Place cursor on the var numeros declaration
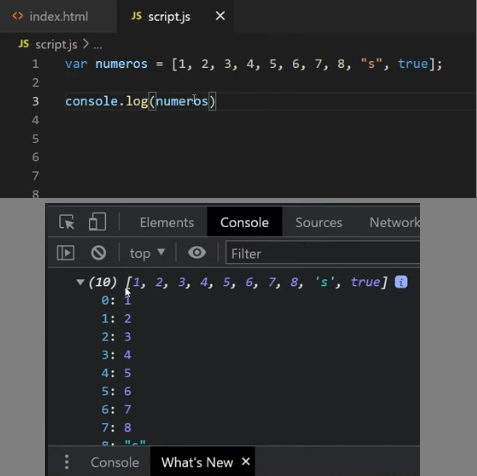 coord(253,64)
